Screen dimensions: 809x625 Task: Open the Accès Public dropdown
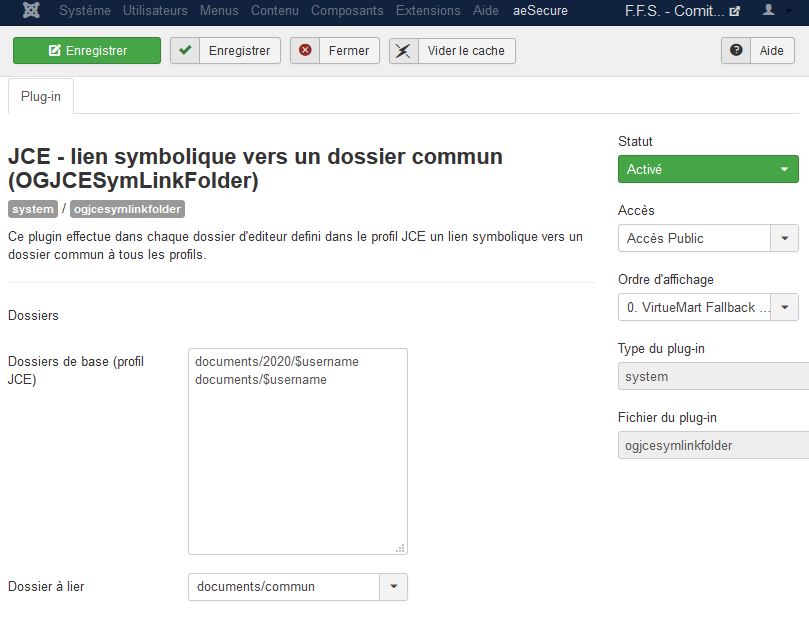[x=708, y=238]
